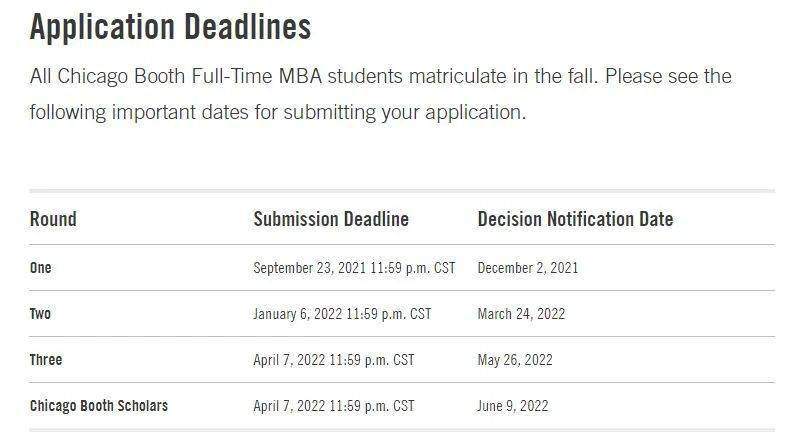Click the Chicago Booth Scholars row label
796x448 pixels.
pos(99,406)
